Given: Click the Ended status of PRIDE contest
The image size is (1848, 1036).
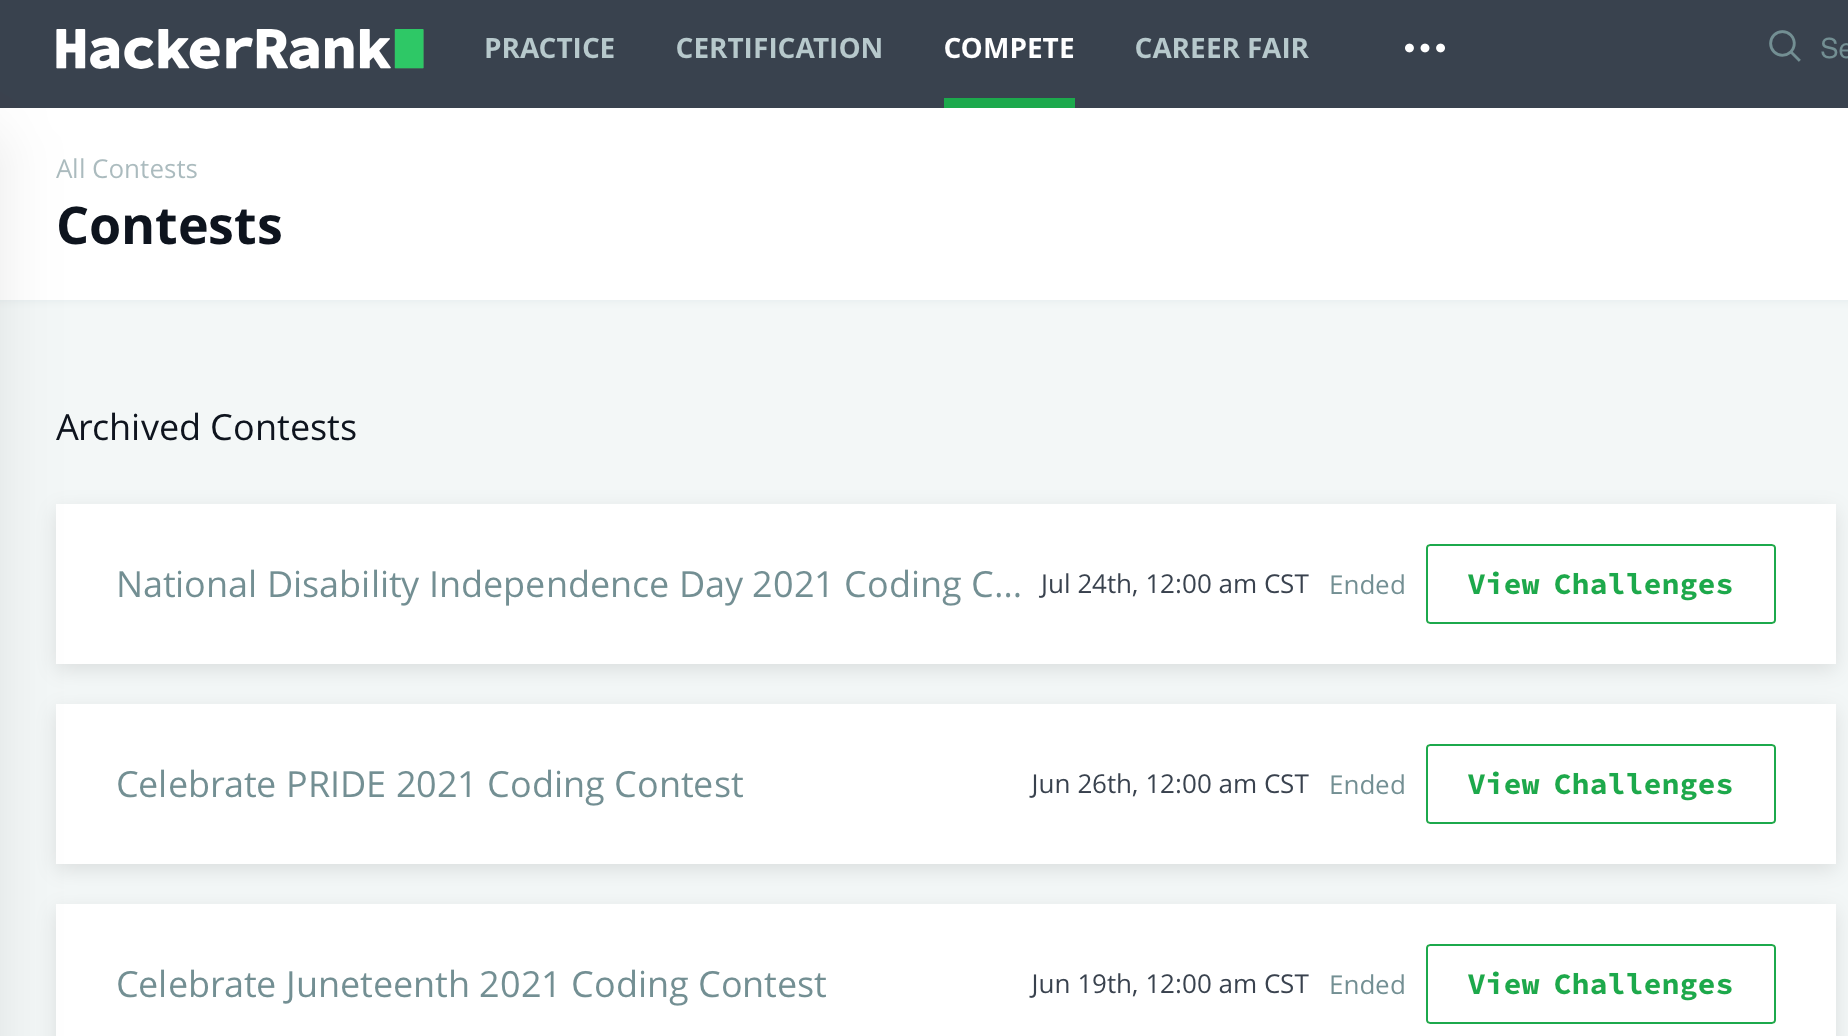Looking at the screenshot, I should 1367,785.
